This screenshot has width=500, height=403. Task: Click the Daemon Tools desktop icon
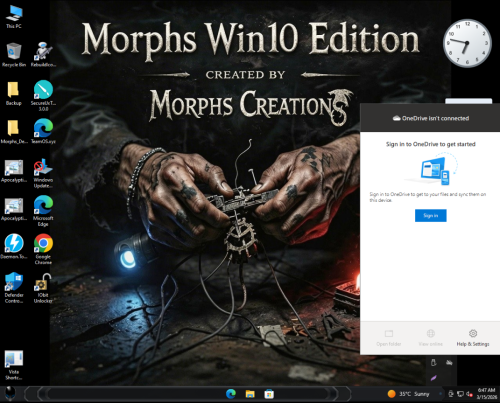(x=14, y=247)
